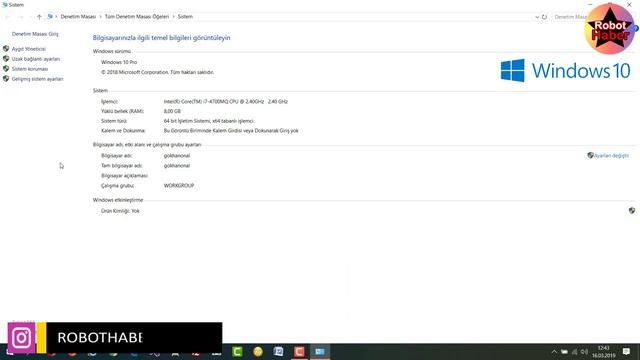Go up one level with the up arrow
Image resolution: width=640 pixels, height=360 pixels.
39,17
